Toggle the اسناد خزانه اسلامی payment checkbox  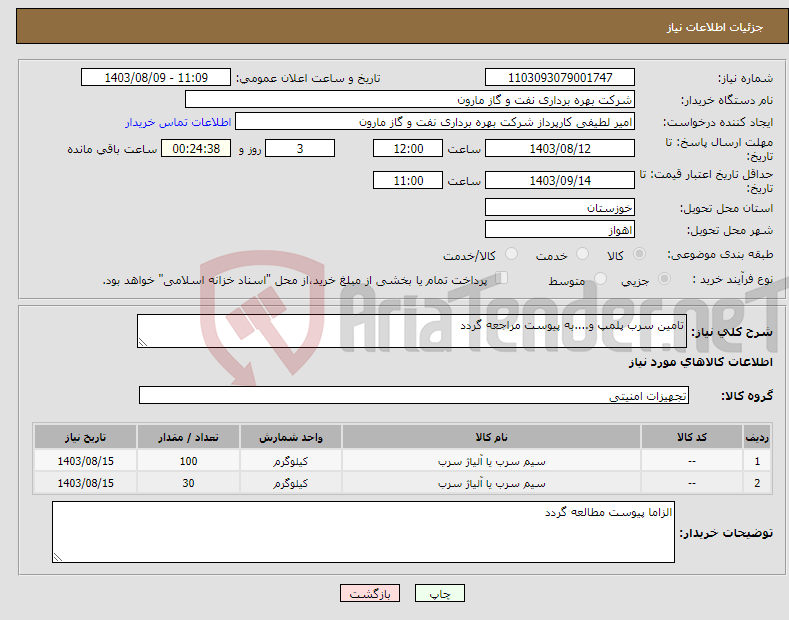[502, 277]
